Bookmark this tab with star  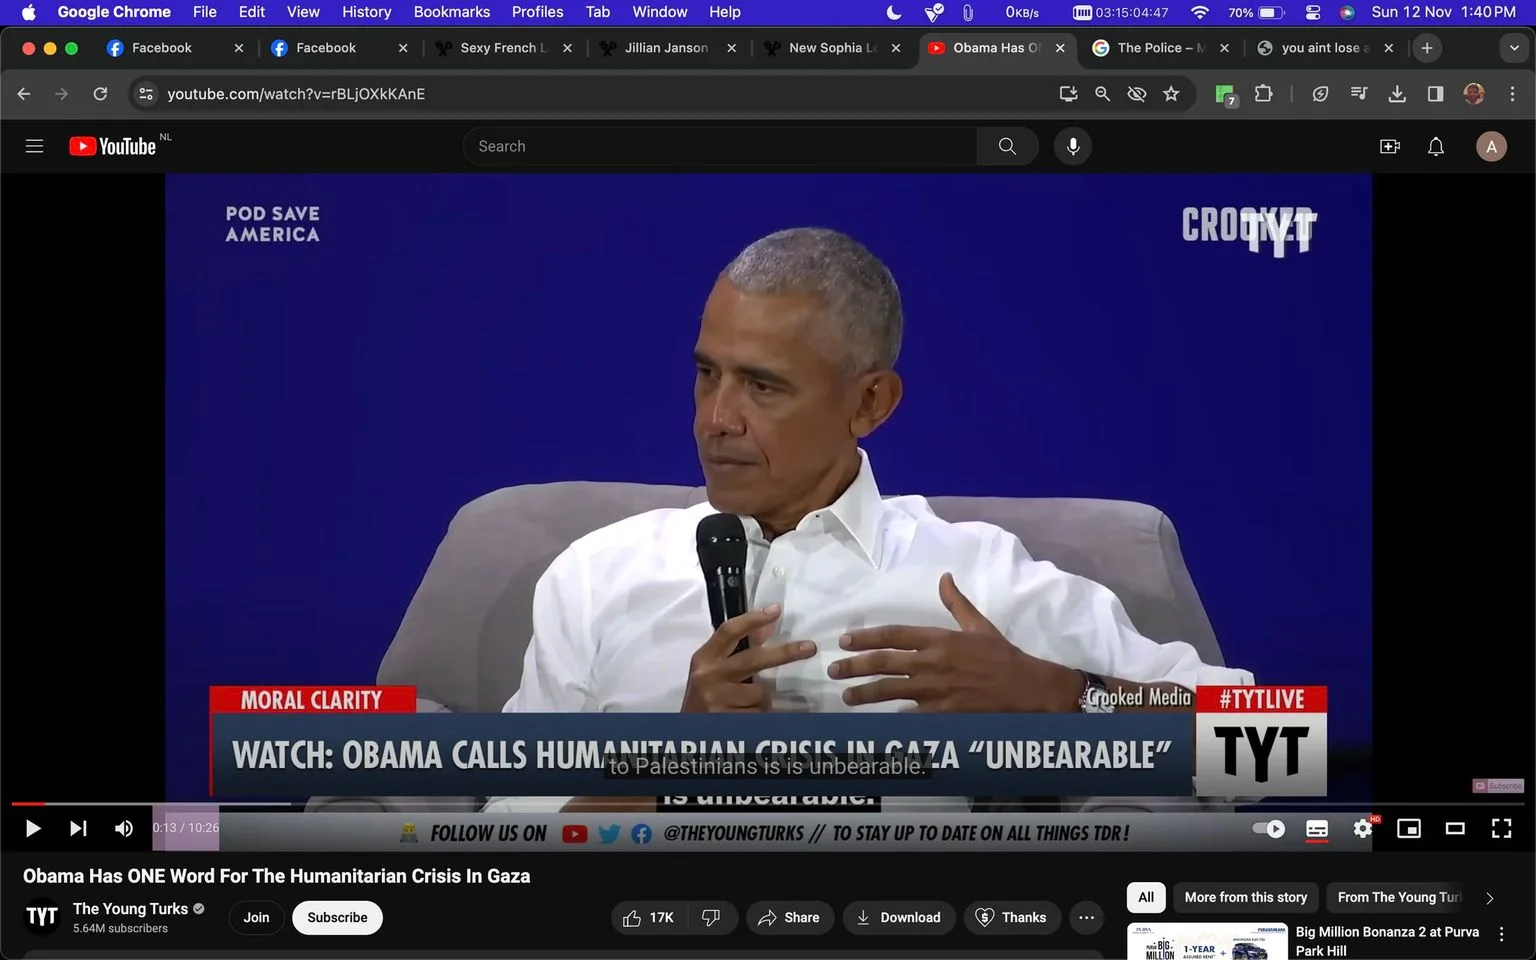pyautogui.click(x=1171, y=93)
